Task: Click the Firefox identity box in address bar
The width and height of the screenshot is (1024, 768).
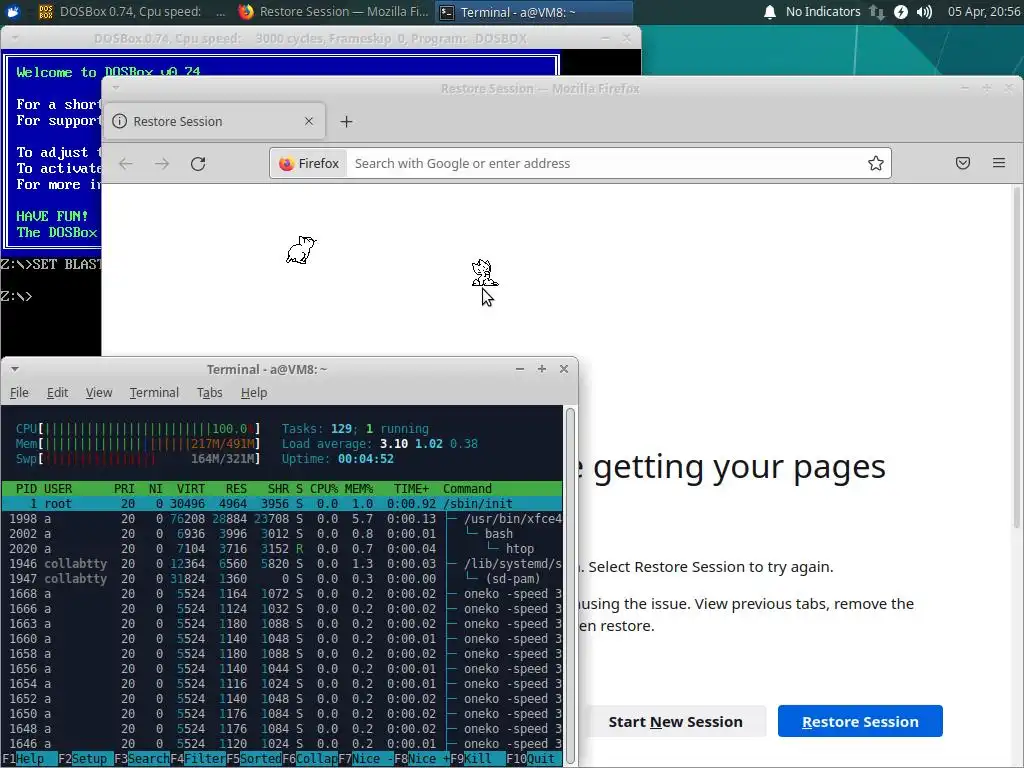Action: (x=309, y=163)
